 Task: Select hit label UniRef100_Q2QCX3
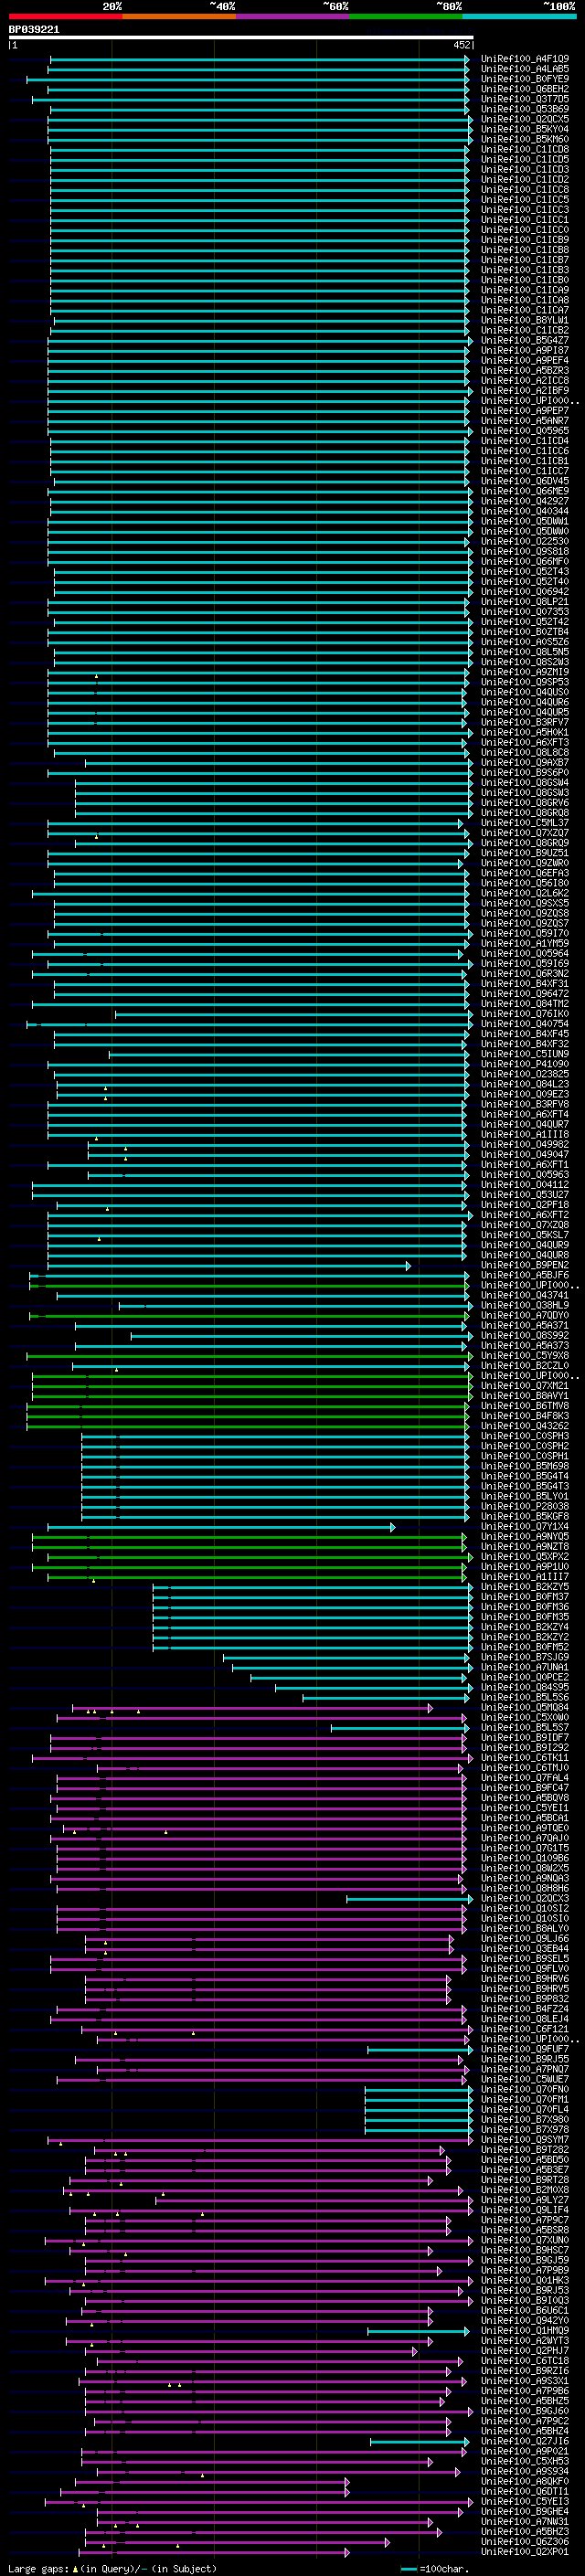point(525,1898)
